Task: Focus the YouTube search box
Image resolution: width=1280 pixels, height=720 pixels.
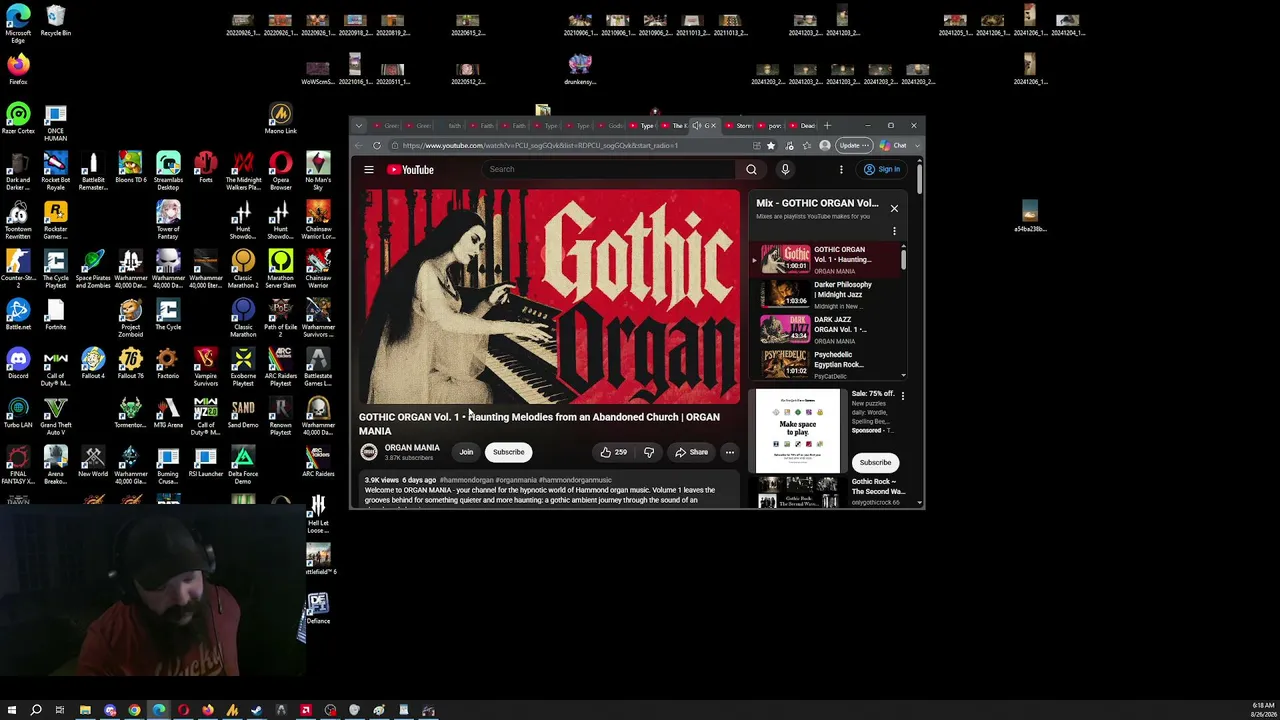Action: 610,170
